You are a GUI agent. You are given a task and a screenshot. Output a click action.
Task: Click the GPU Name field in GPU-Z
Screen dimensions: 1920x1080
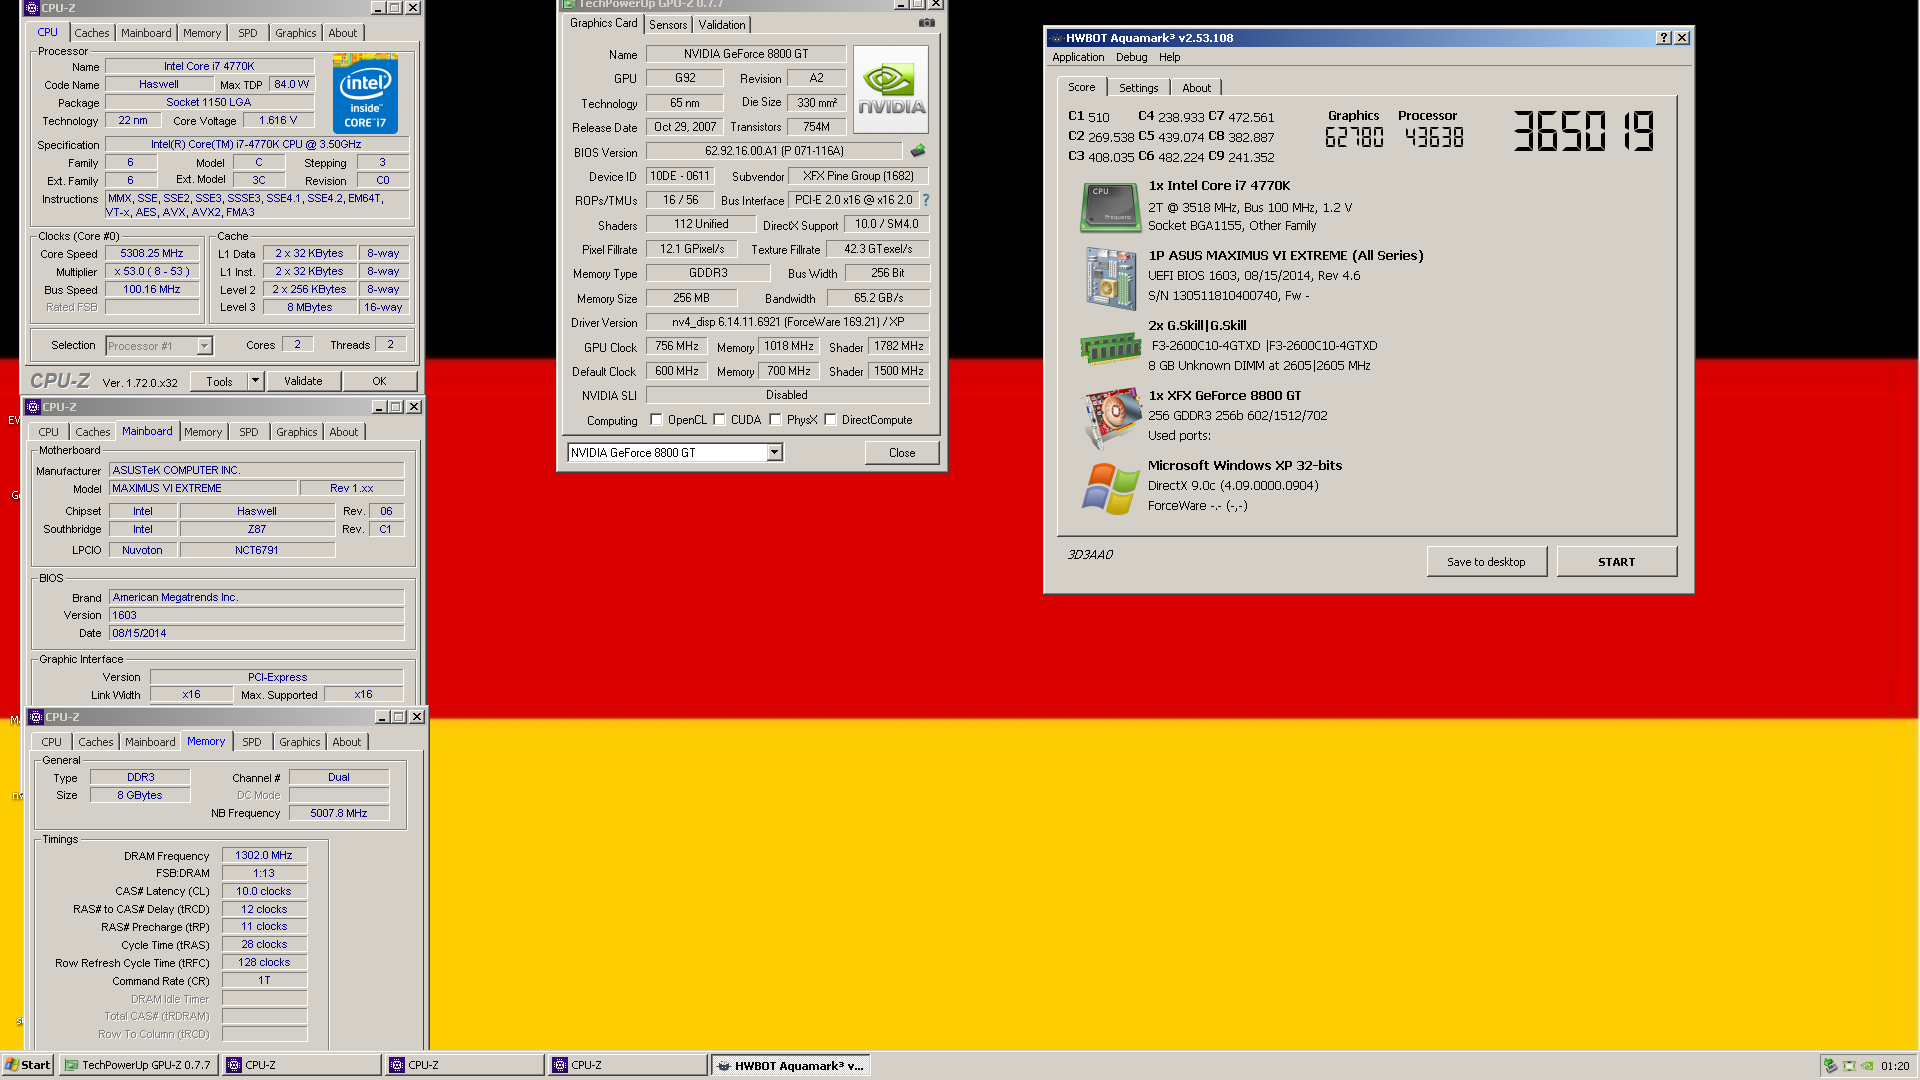pos(746,54)
